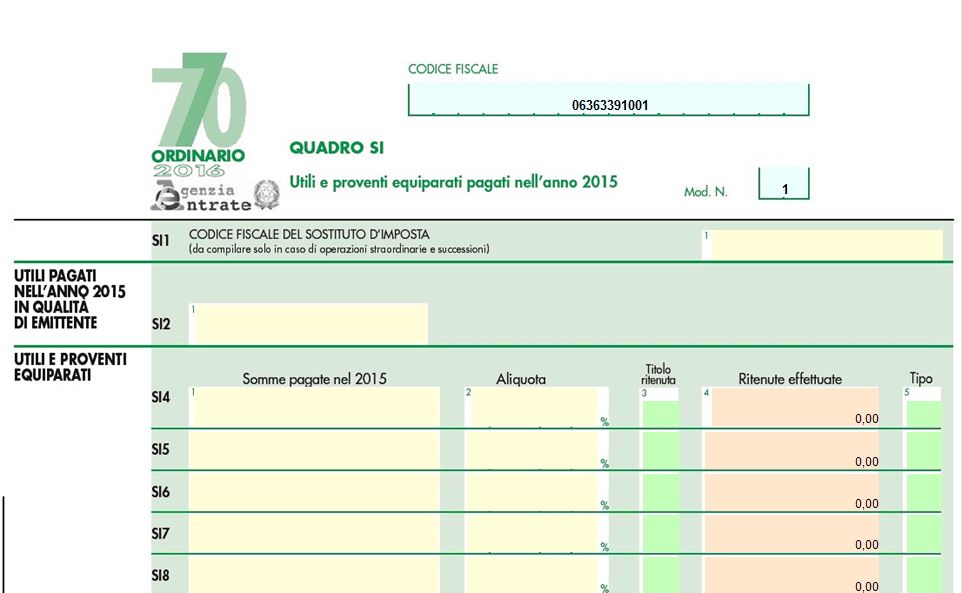The width and height of the screenshot is (962, 593).
Task: Click the SI5 Somme pagate field
Action: [x=314, y=450]
